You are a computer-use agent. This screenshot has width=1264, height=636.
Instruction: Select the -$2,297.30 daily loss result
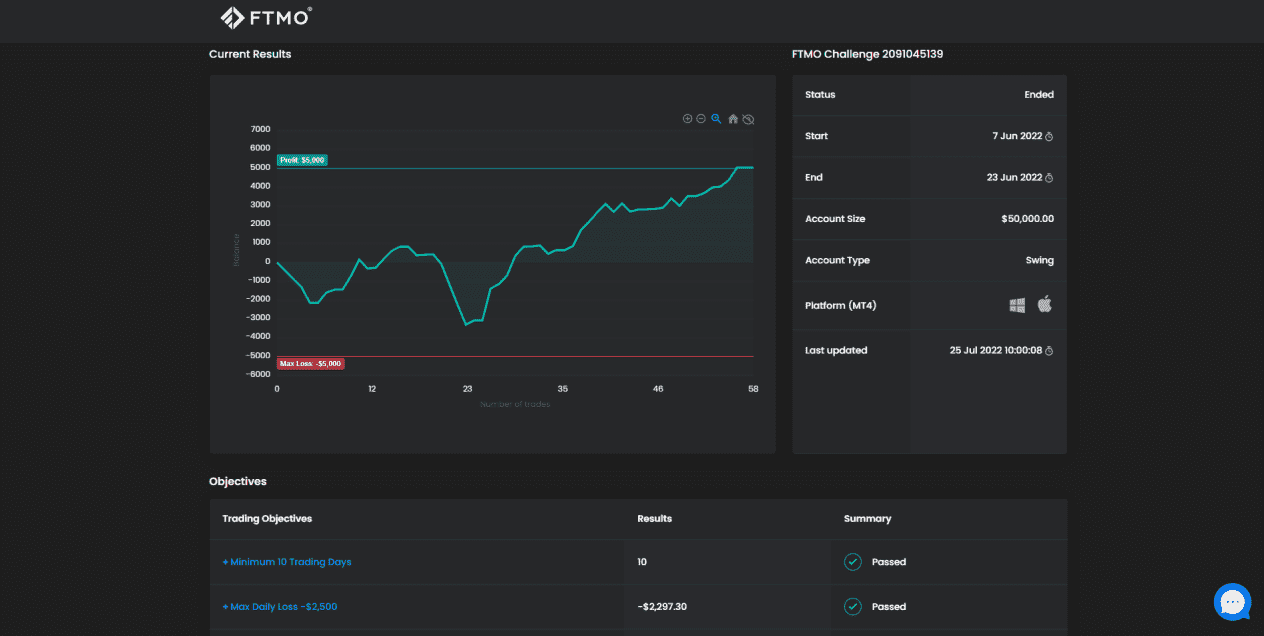pyautogui.click(x=664, y=606)
